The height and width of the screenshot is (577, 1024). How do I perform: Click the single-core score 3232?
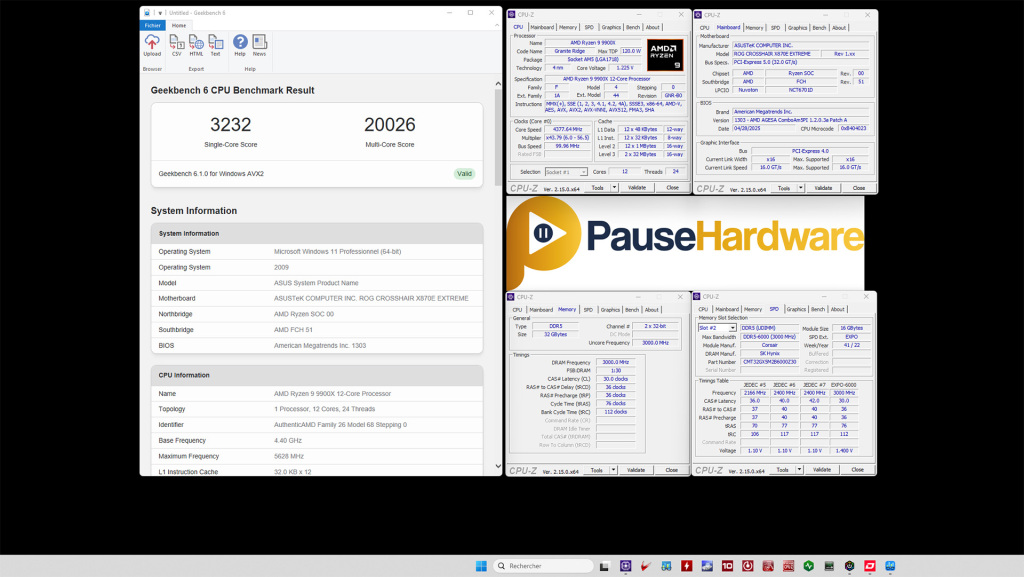point(231,125)
